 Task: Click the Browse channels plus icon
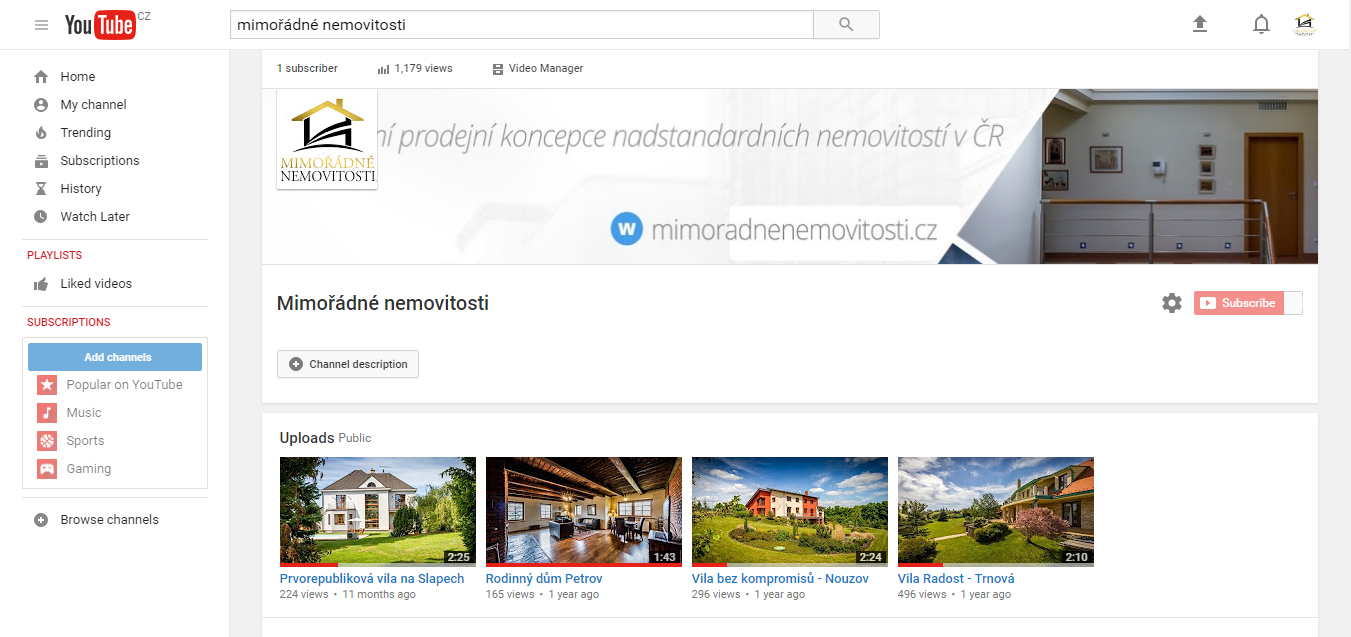(x=41, y=520)
